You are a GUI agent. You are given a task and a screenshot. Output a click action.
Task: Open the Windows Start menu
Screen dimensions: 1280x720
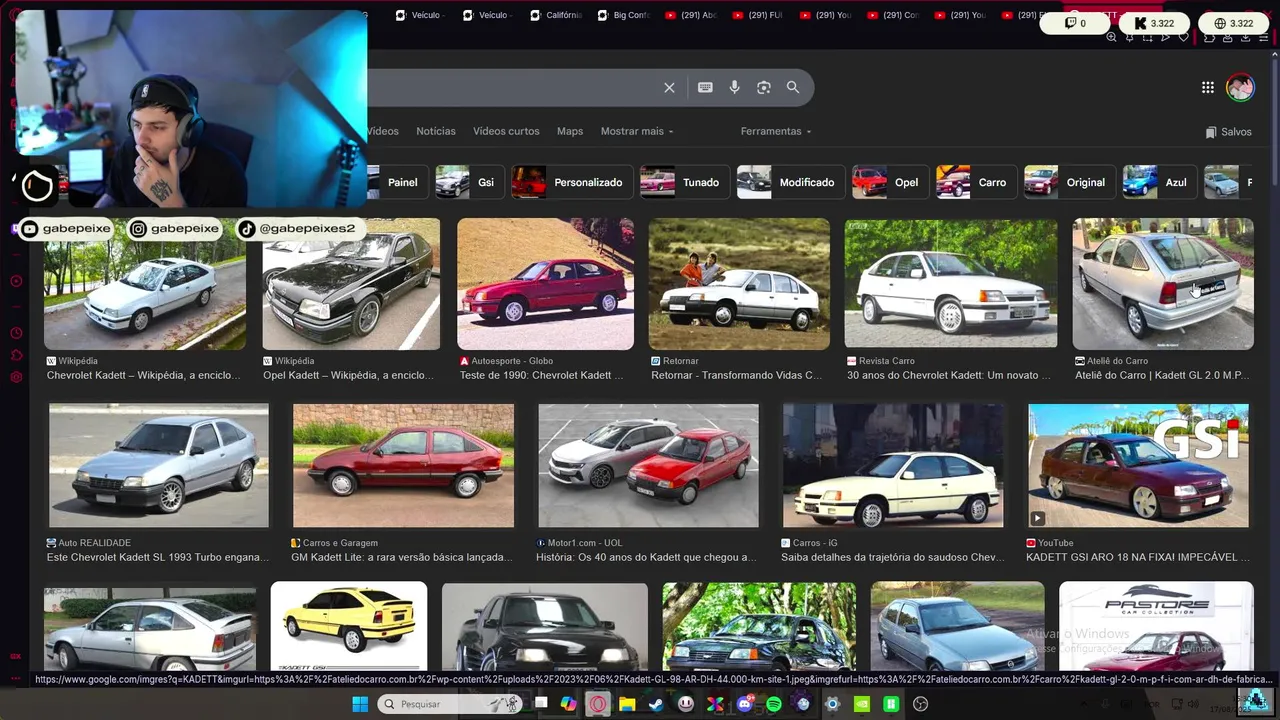tap(360, 704)
